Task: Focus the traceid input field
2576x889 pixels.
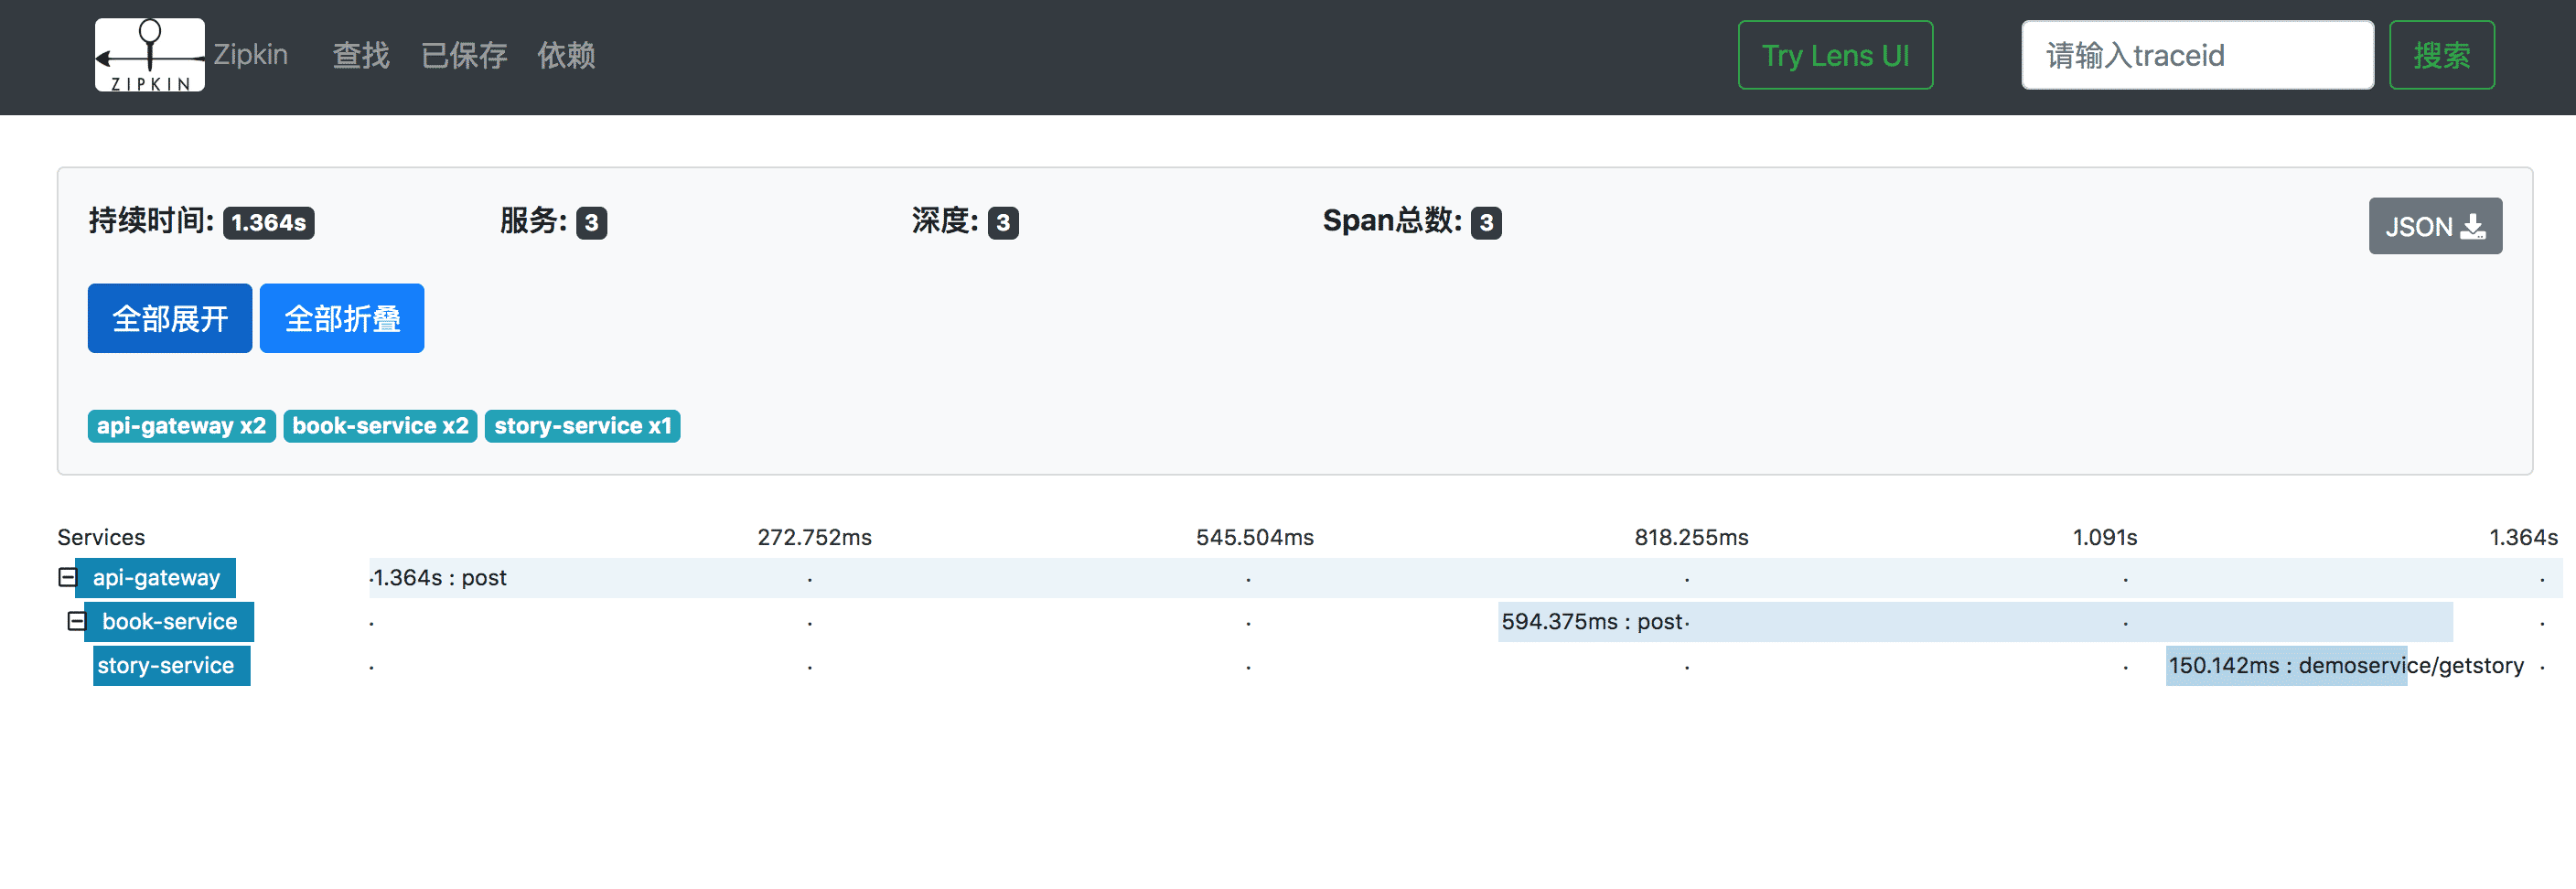Action: (2196, 55)
